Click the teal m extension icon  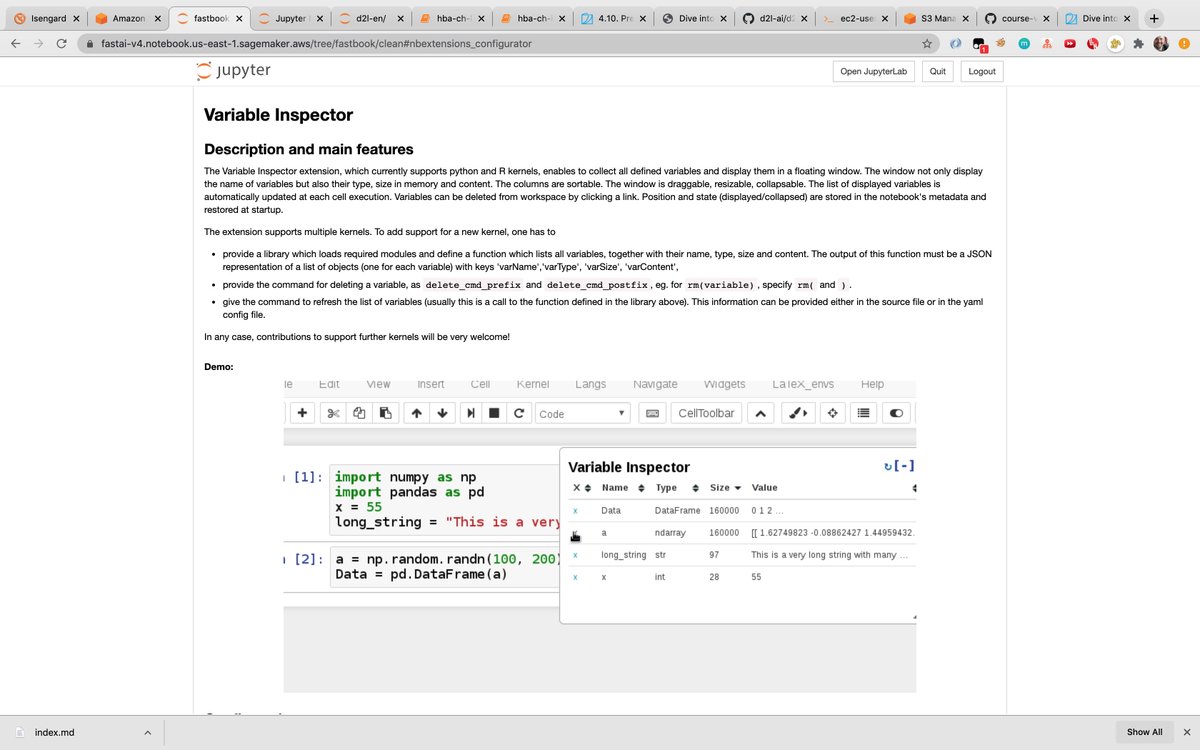(x=1024, y=43)
